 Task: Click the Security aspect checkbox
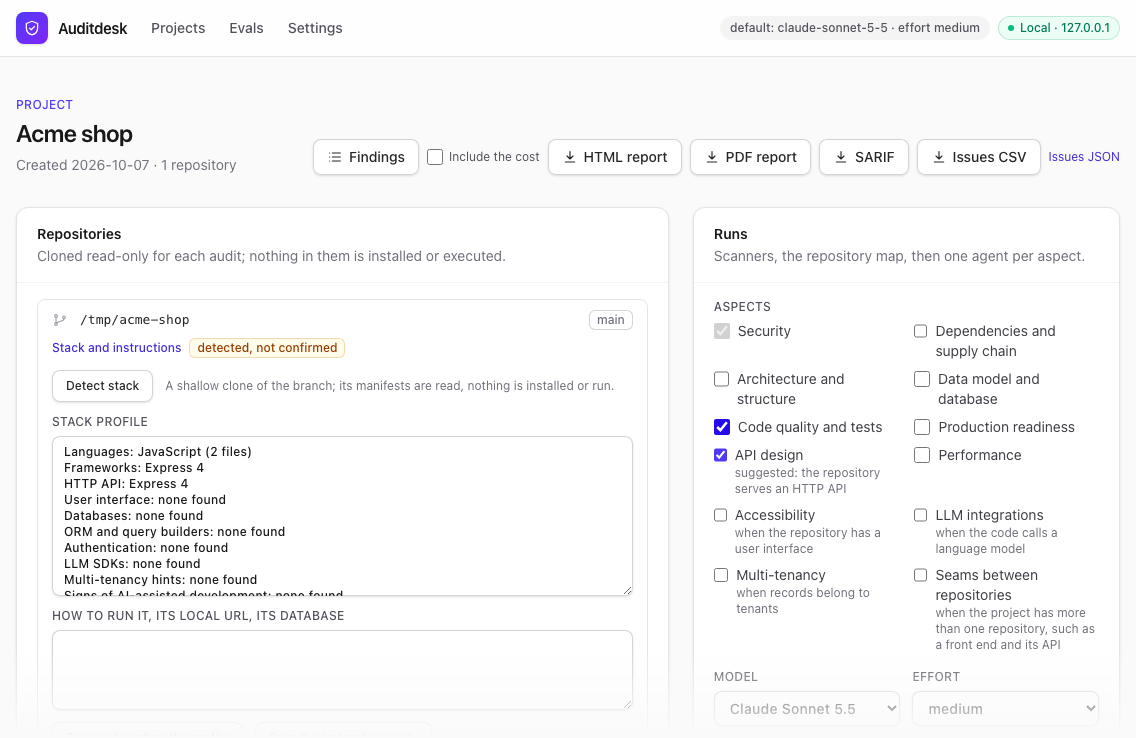[722, 331]
